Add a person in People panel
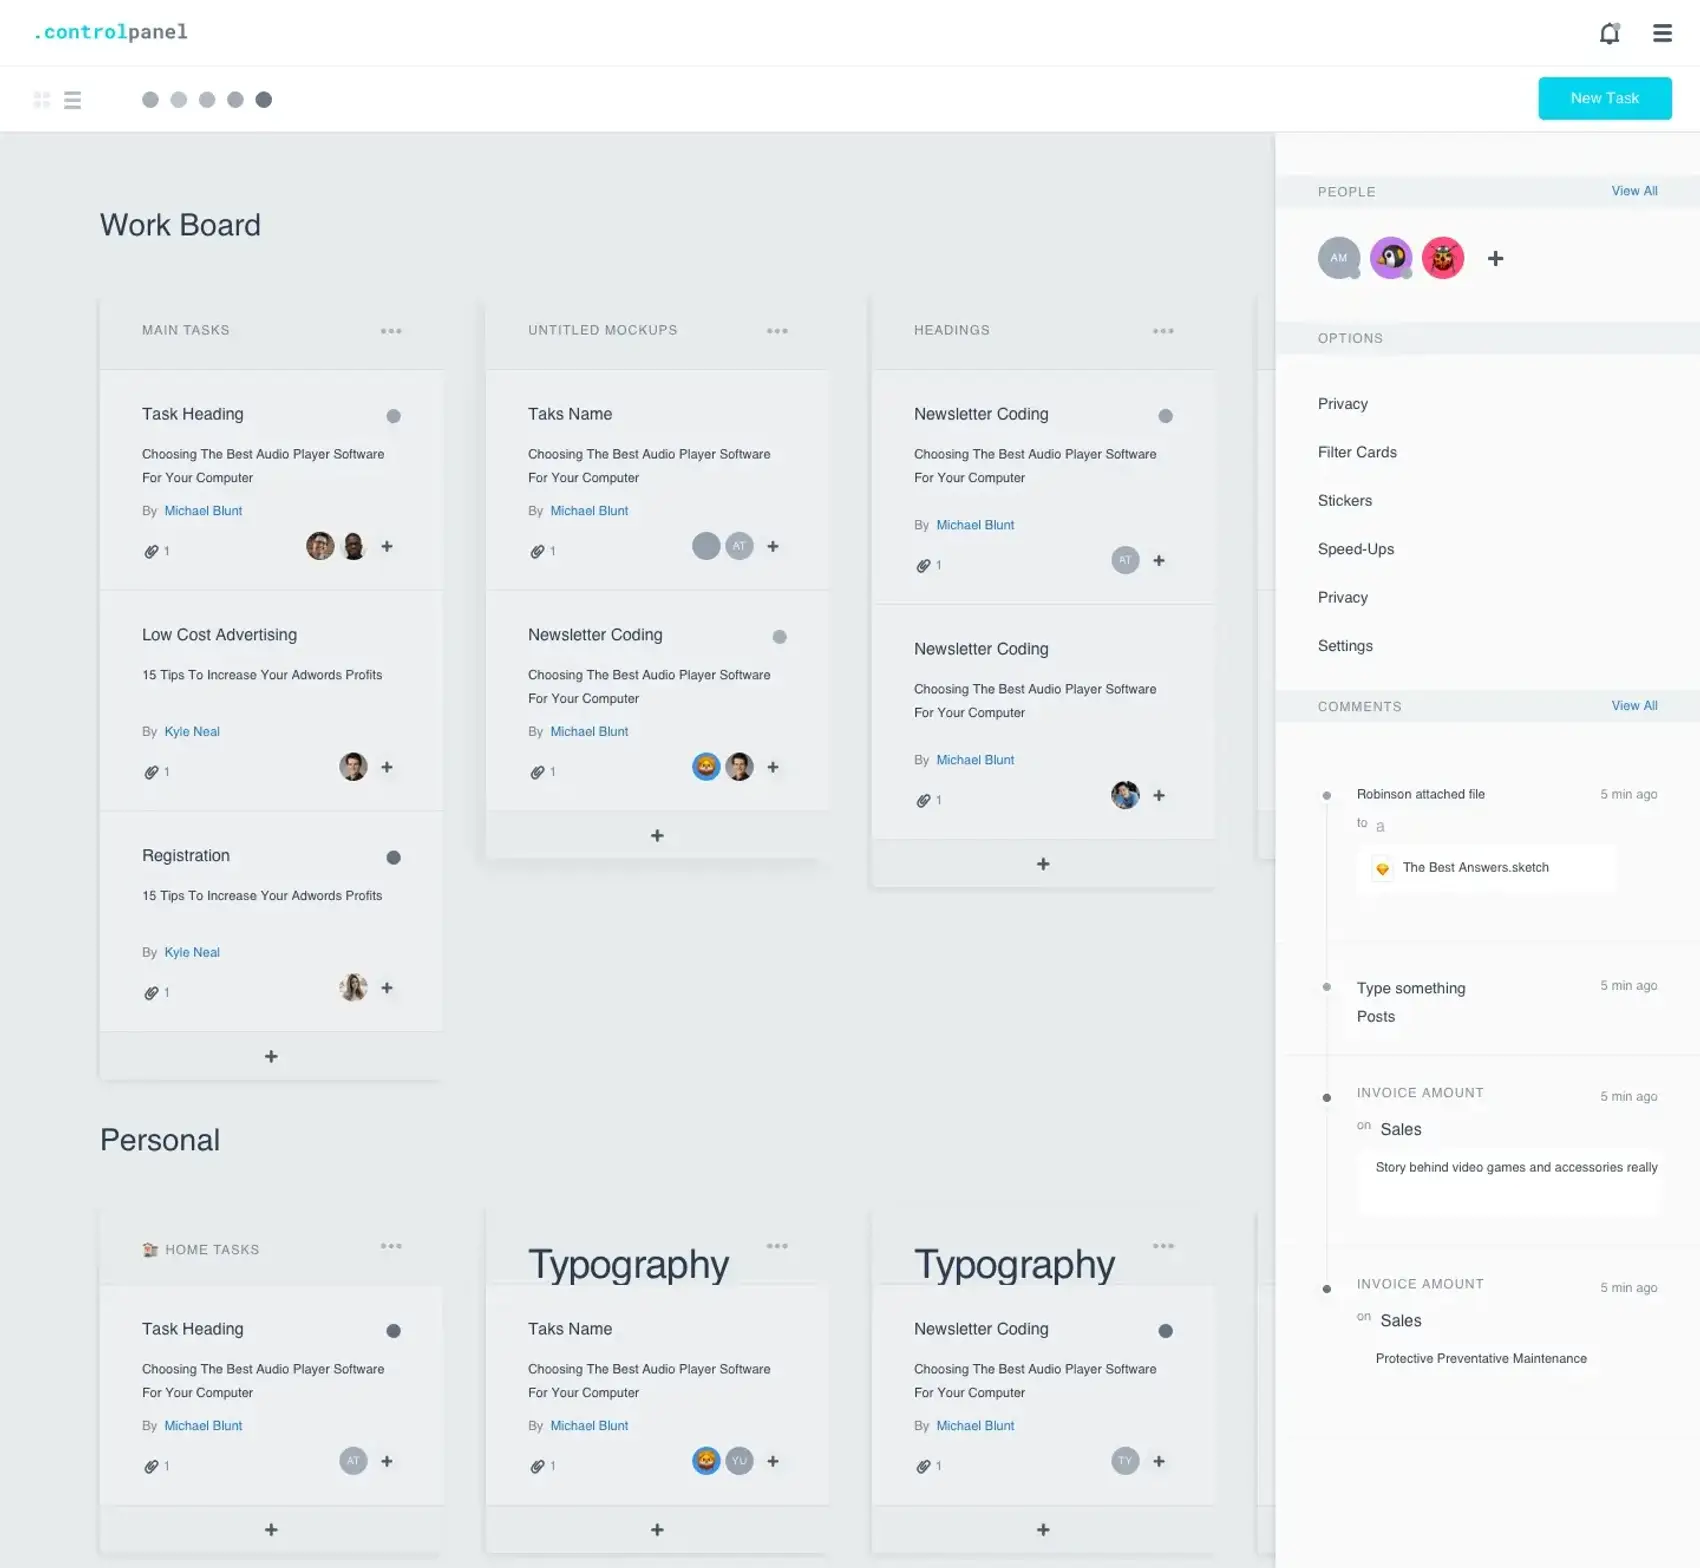Viewport: 1700px width, 1568px height. point(1495,259)
